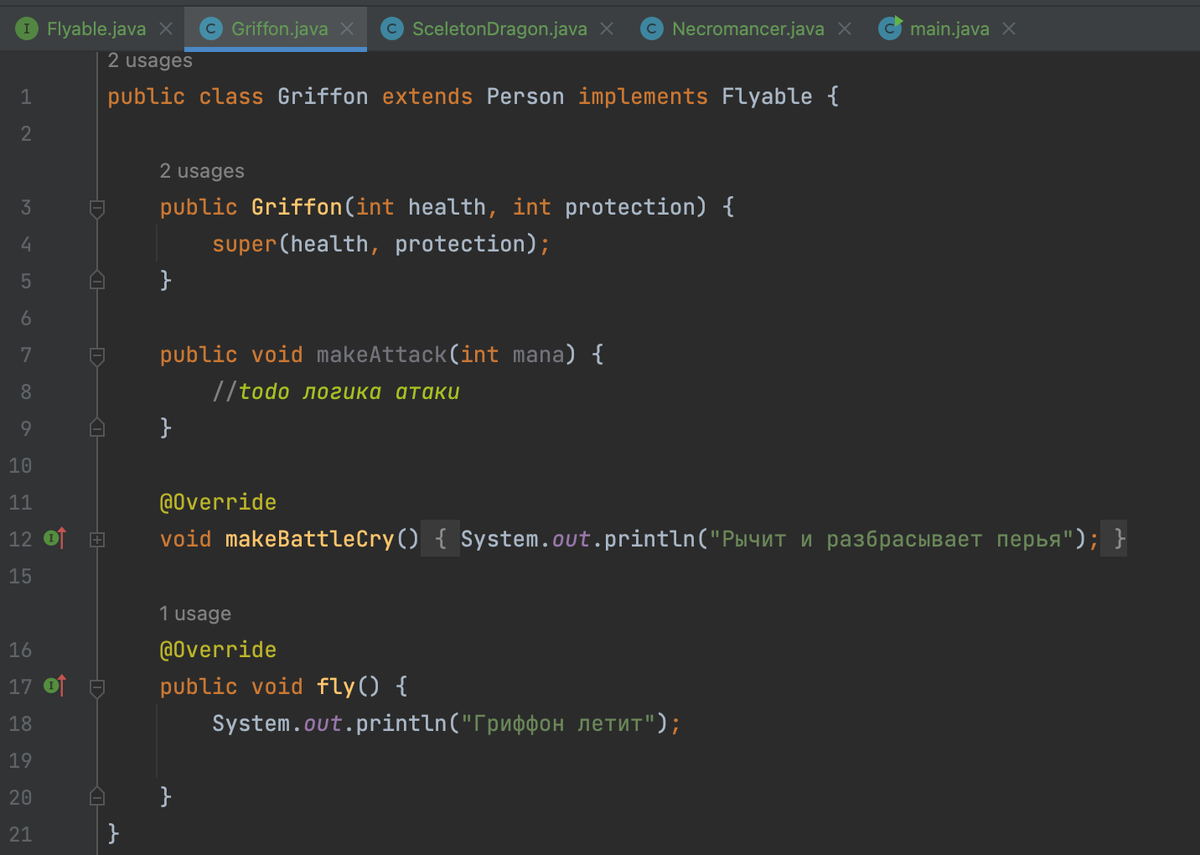Close the Griffon.java tab
1200x855 pixels.
[x=347, y=29]
